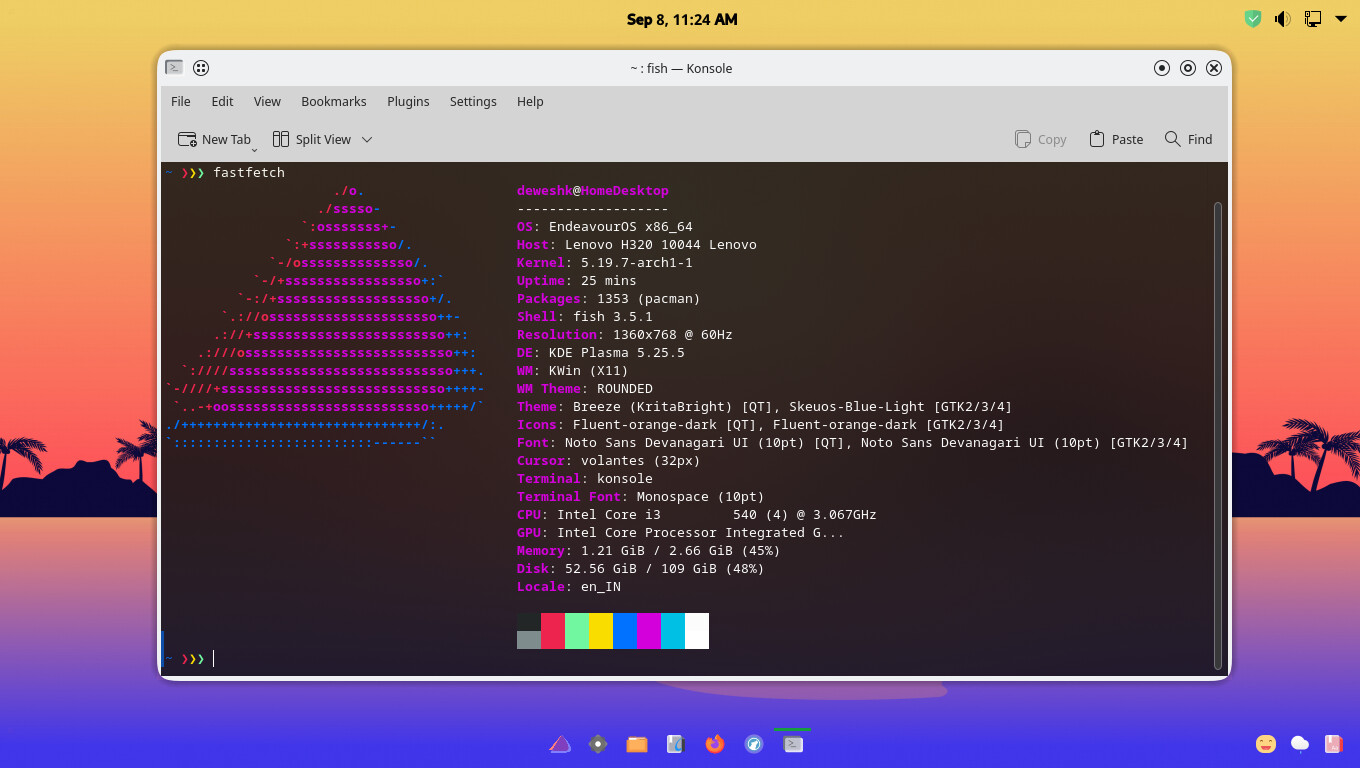Open the Plugins menu
1360x768 pixels.
click(408, 101)
